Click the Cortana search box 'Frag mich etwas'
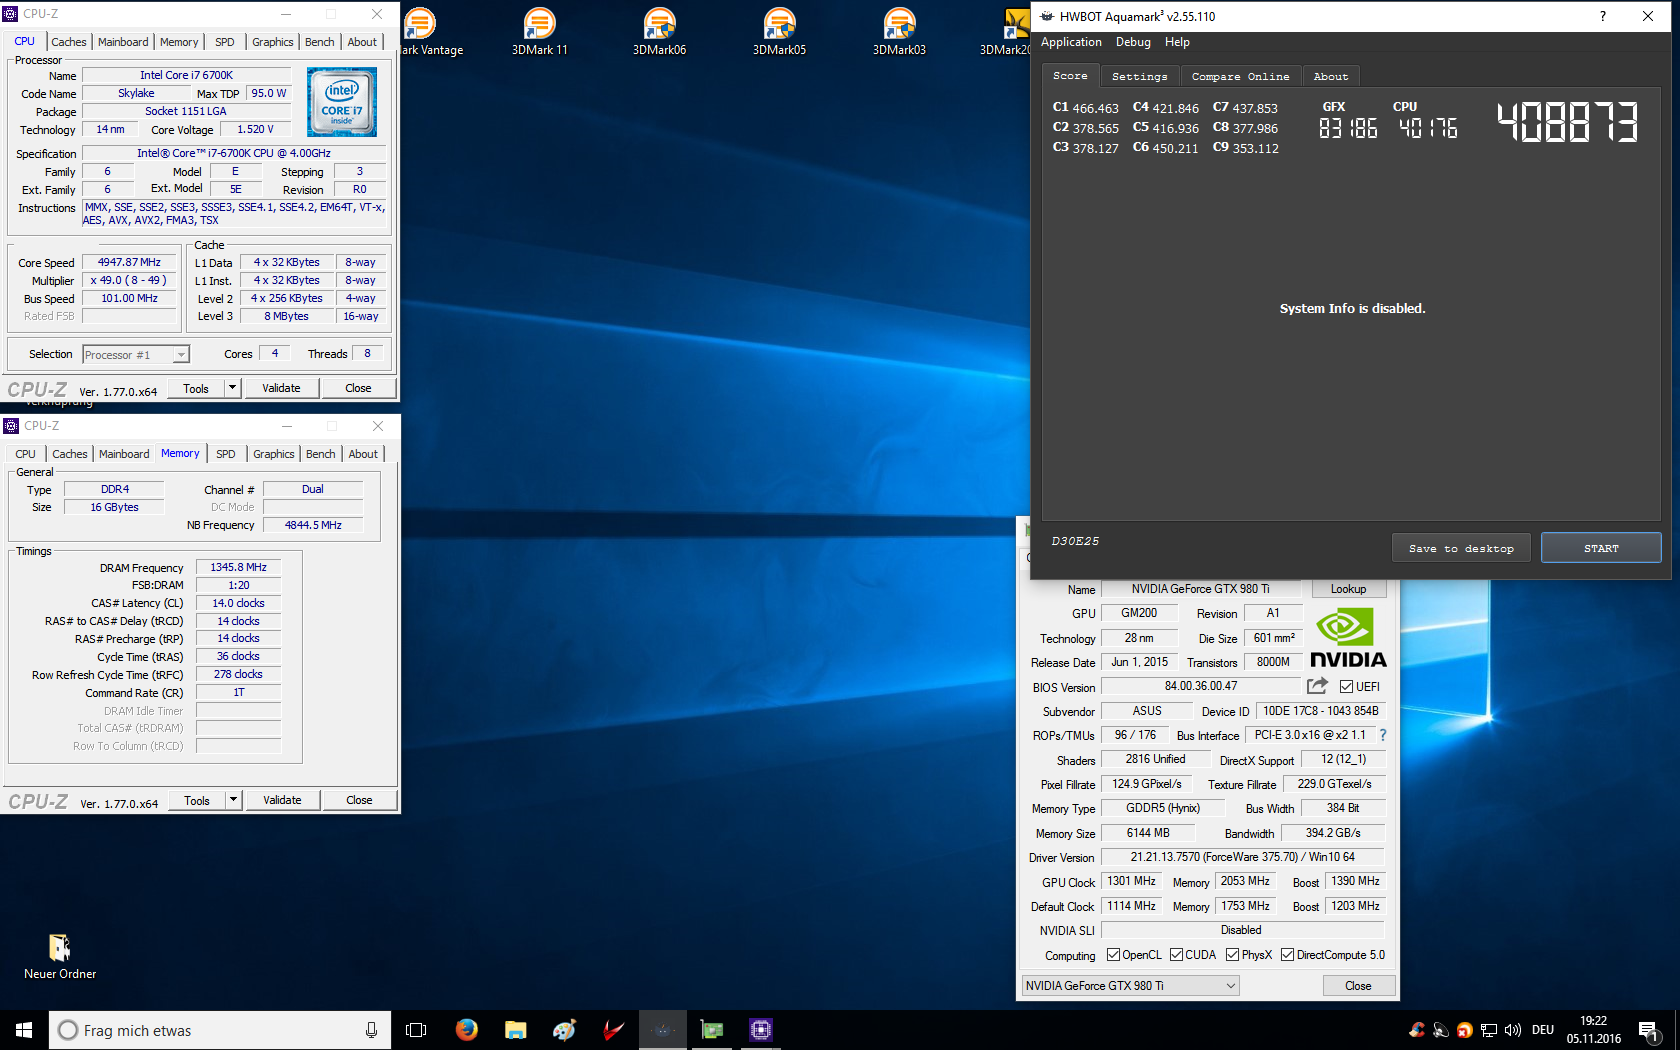 pos(220,1030)
